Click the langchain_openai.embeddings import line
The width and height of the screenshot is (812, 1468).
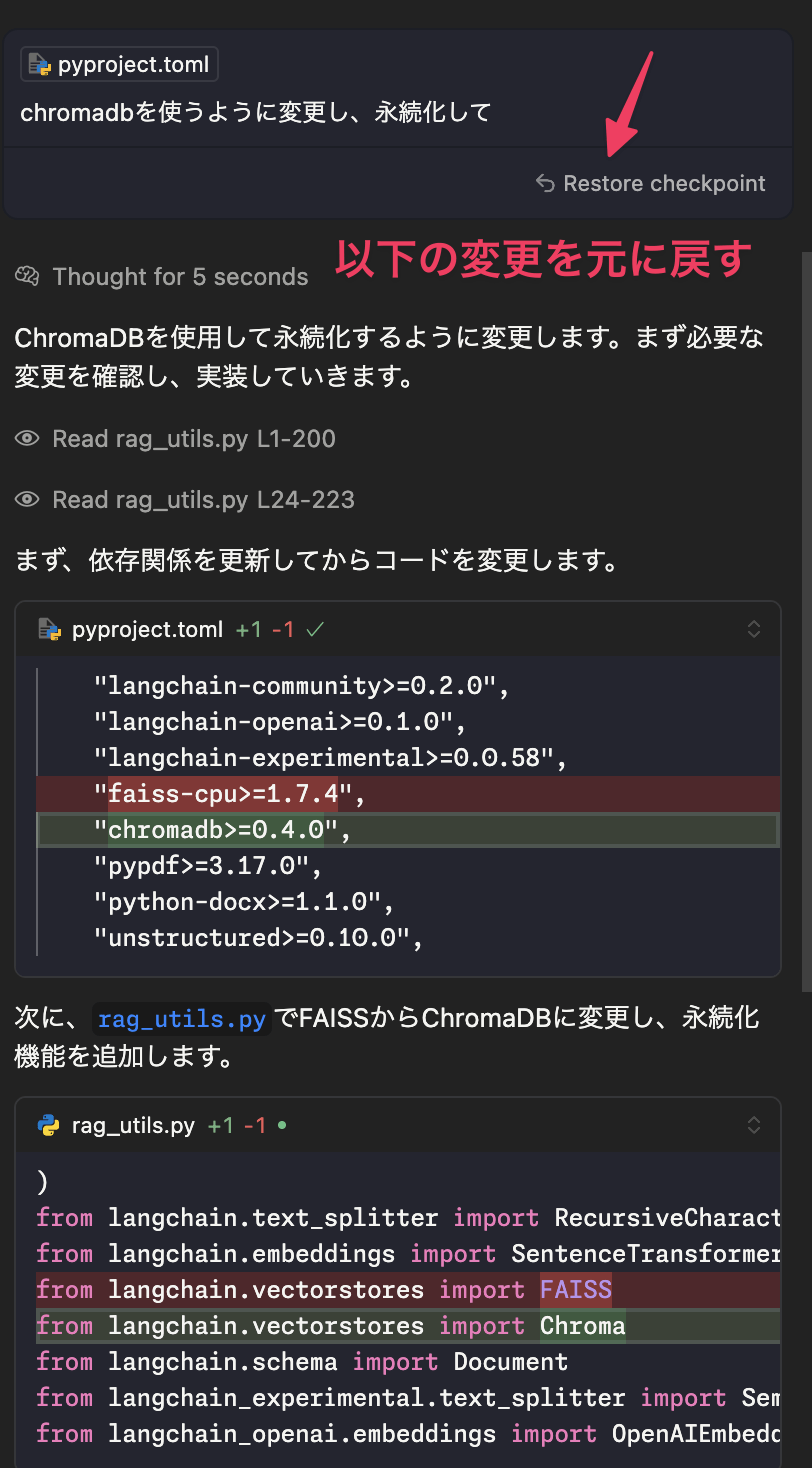click(x=408, y=1434)
